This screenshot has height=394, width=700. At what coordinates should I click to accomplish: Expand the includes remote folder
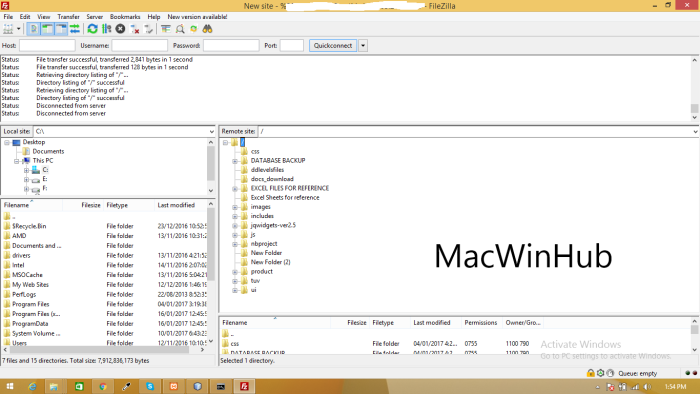click(x=235, y=216)
